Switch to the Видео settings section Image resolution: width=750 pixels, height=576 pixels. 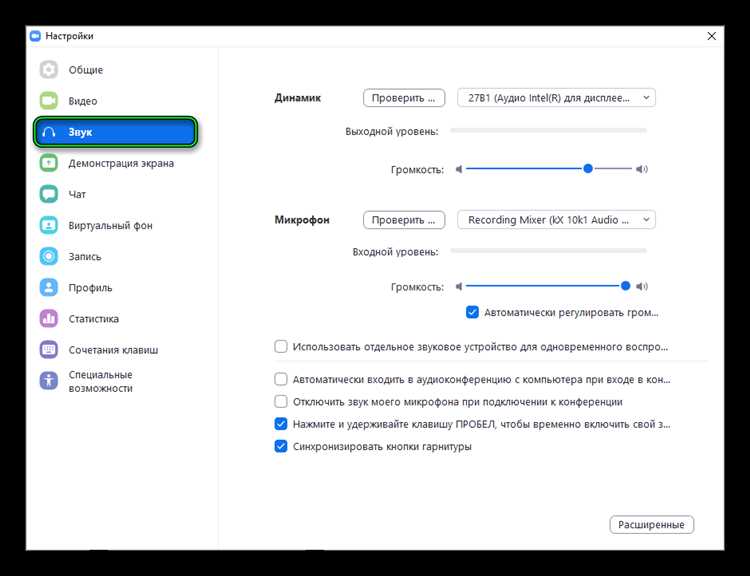click(x=83, y=101)
